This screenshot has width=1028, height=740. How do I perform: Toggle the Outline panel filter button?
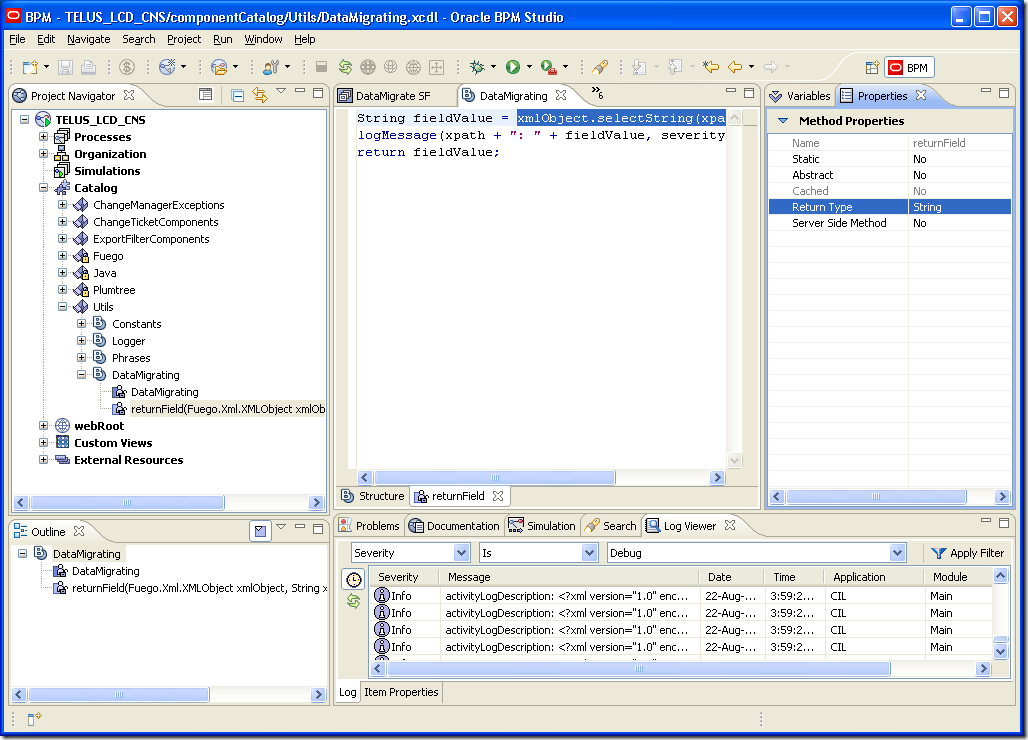tap(260, 531)
